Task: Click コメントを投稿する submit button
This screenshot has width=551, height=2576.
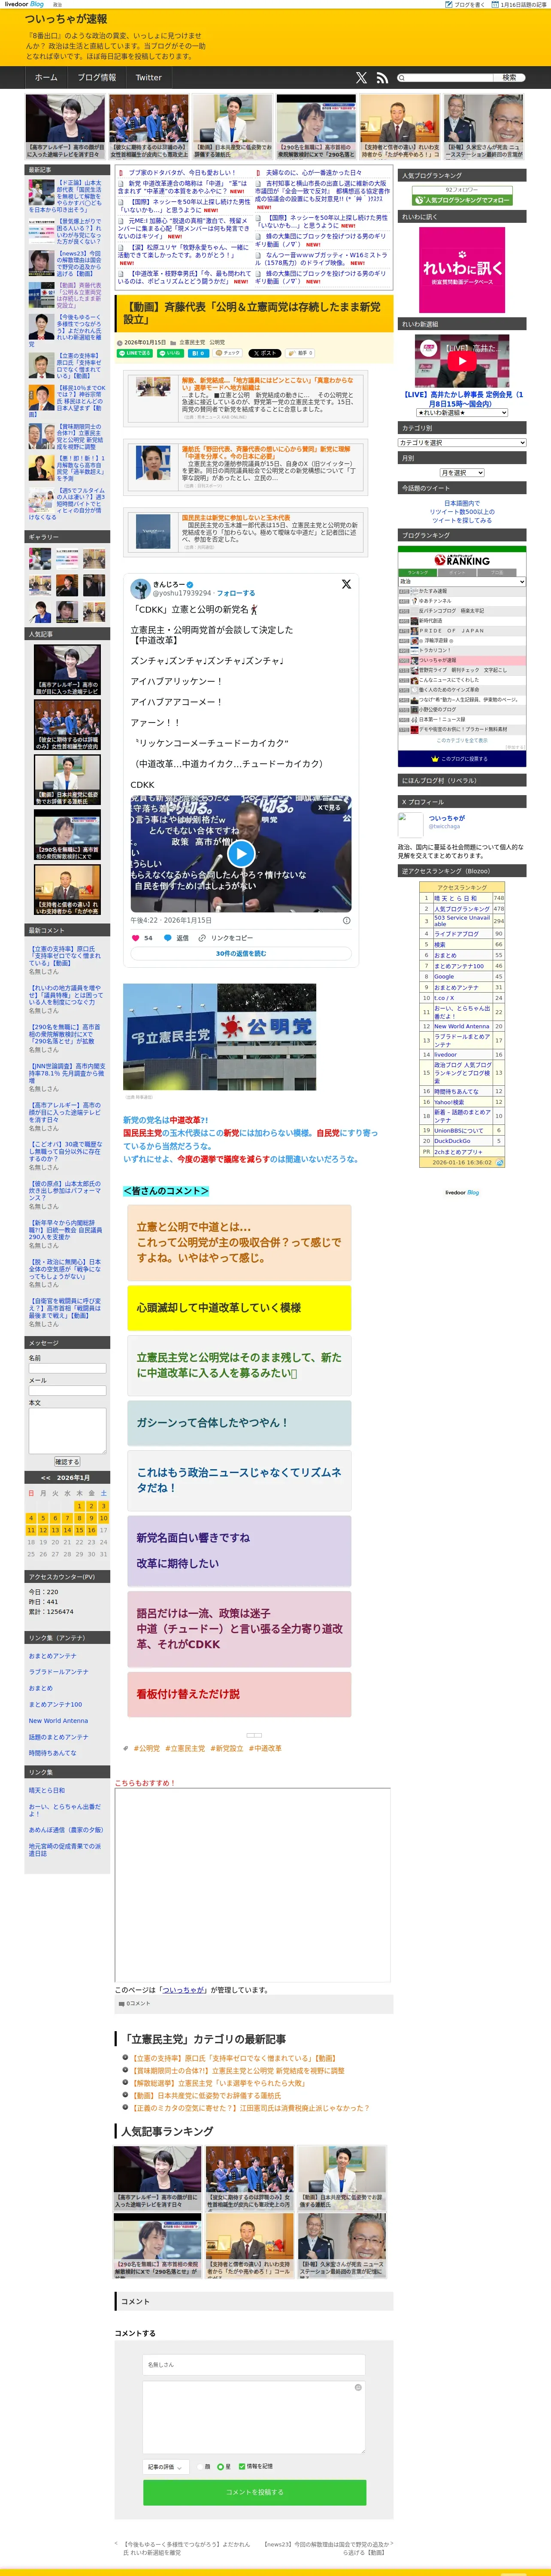Action: tap(254, 2492)
